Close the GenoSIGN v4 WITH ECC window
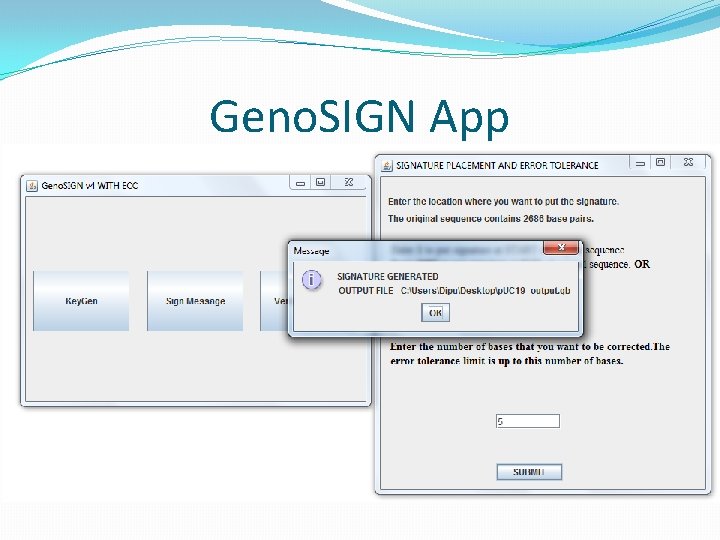The height and width of the screenshot is (540, 720). [x=349, y=183]
